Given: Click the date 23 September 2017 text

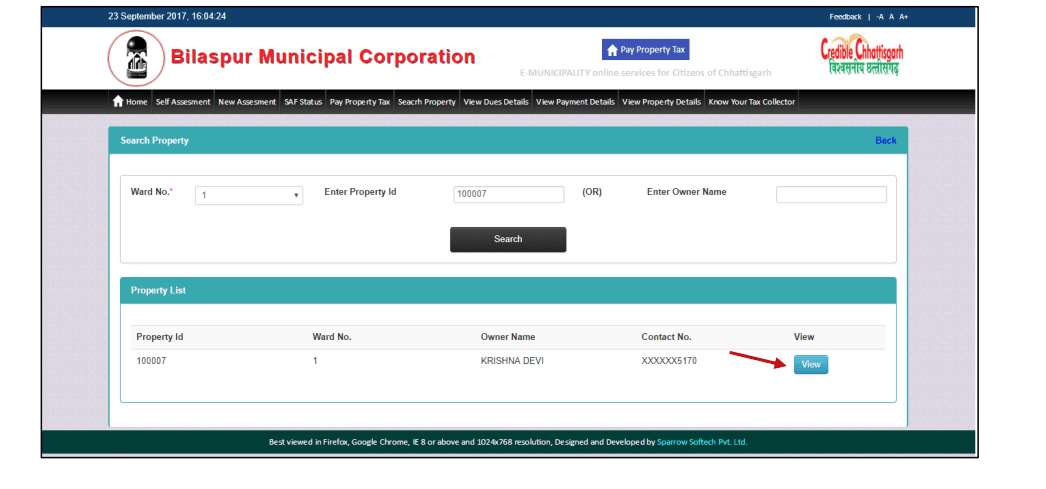Looking at the screenshot, I should (x=147, y=16).
